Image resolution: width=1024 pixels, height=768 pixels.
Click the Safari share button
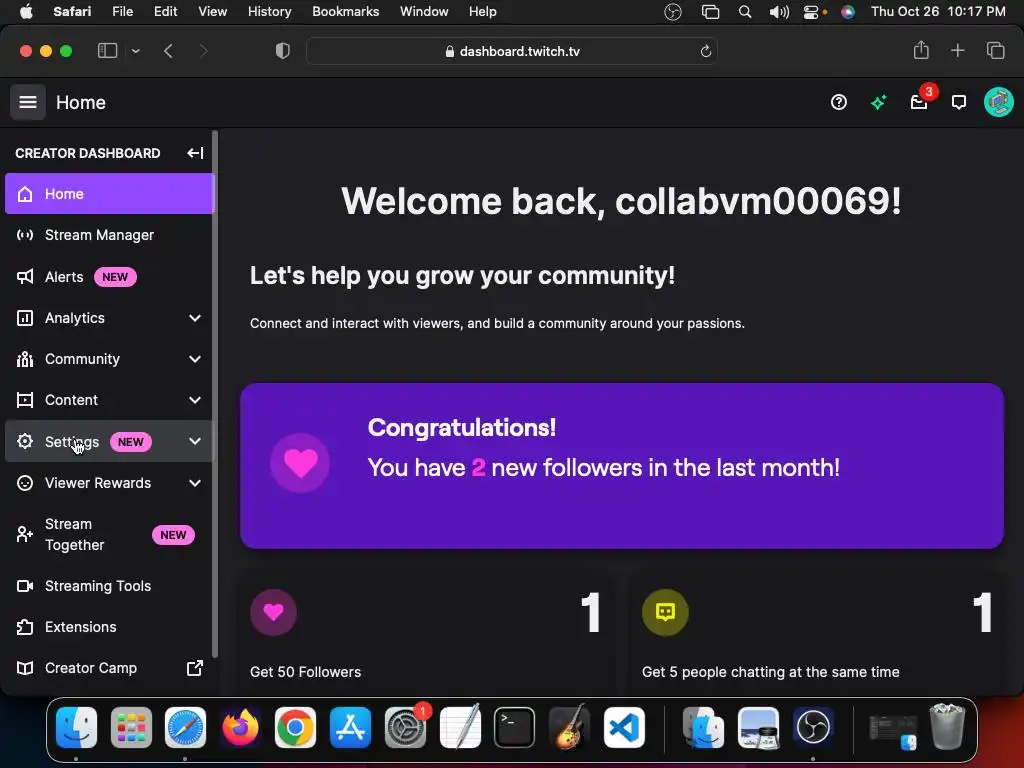tap(921, 50)
